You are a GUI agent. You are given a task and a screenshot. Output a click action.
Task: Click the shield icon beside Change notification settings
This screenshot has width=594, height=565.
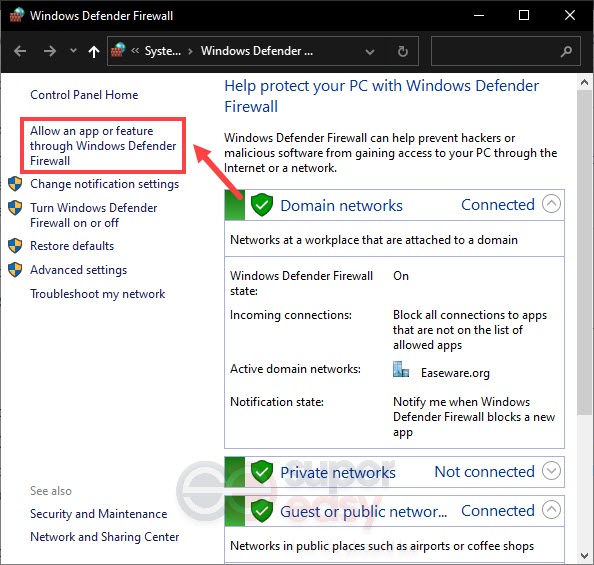15,184
